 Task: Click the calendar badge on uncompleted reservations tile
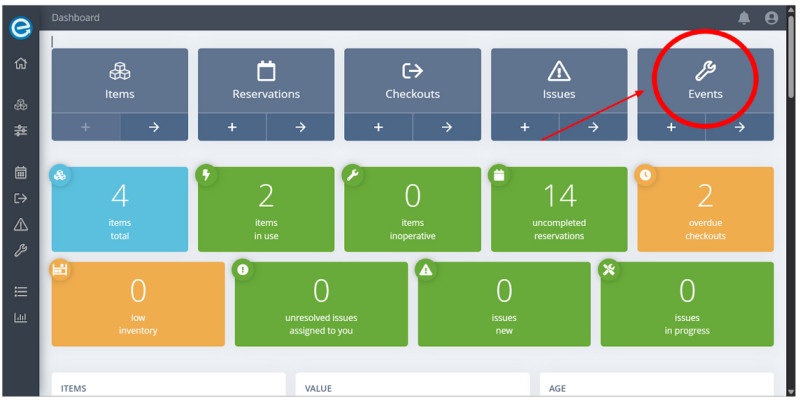coord(499,175)
